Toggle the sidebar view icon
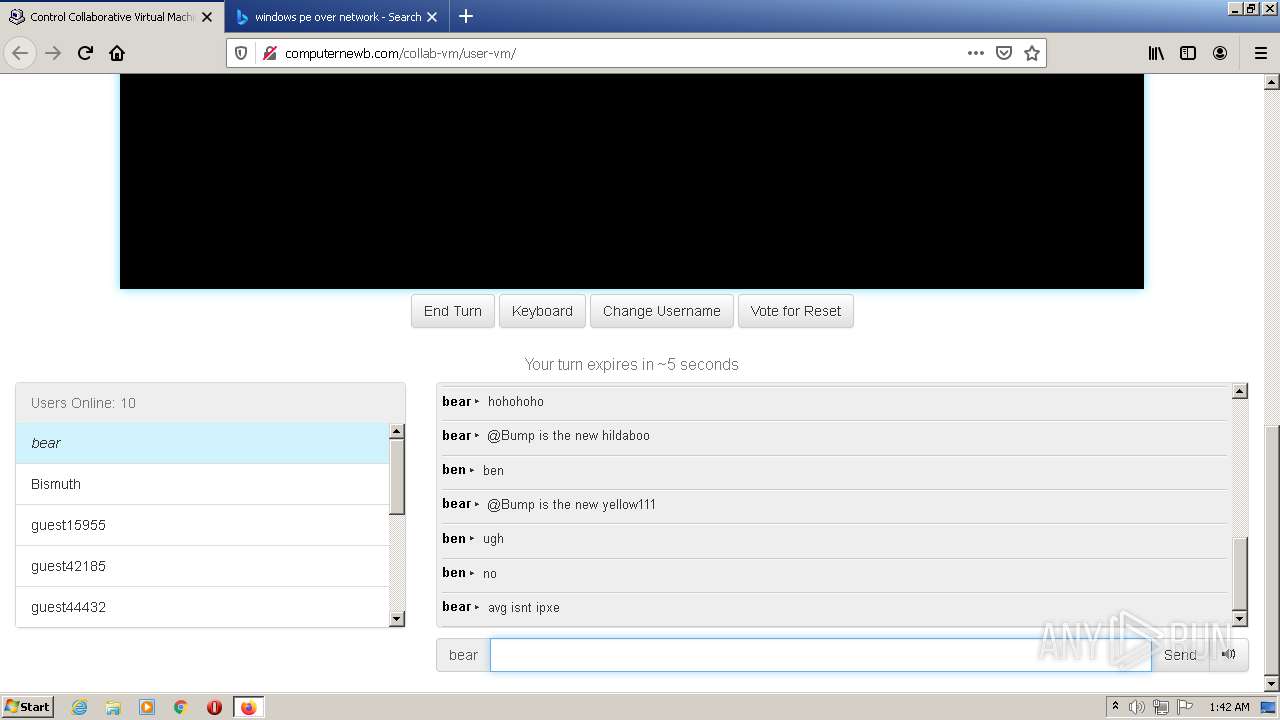 pyautogui.click(x=1188, y=53)
